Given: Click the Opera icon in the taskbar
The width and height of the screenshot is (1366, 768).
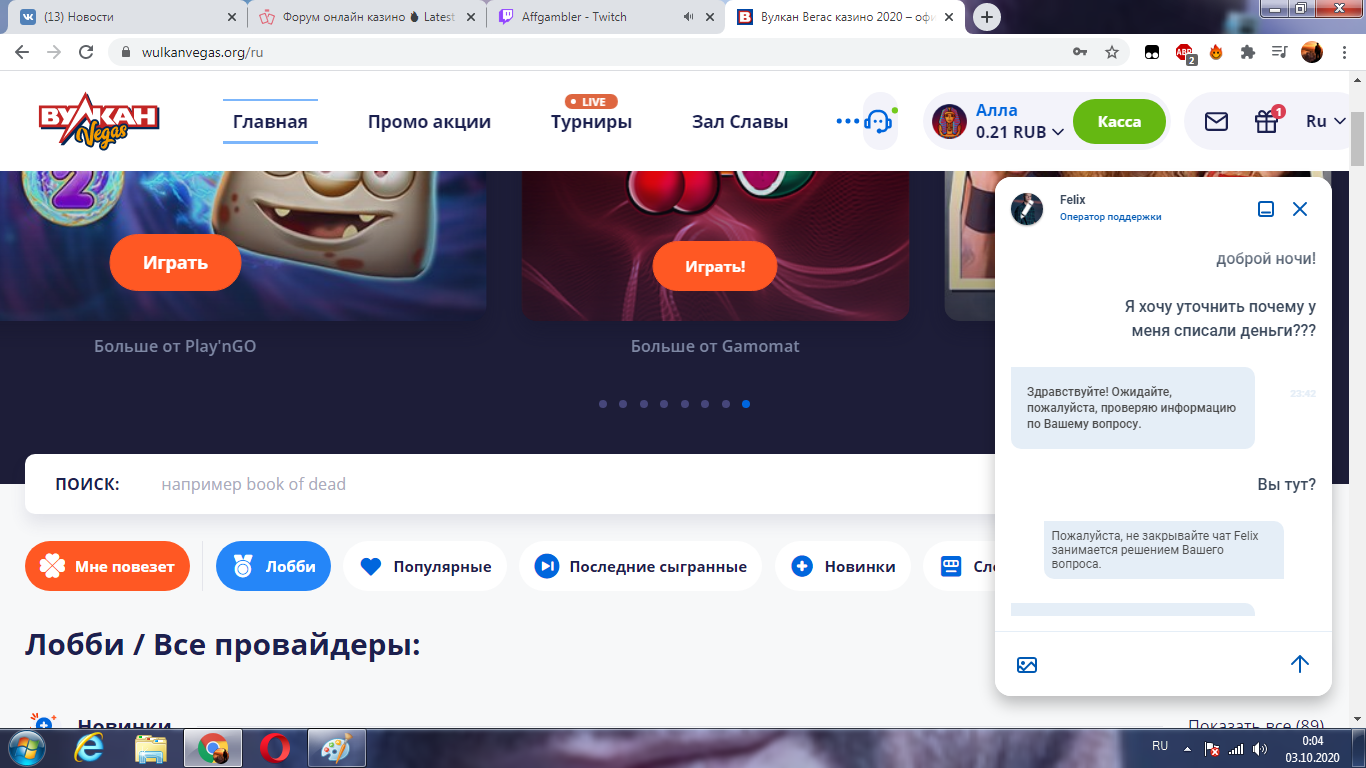Looking at the screenshot, I should coord(275,748).
